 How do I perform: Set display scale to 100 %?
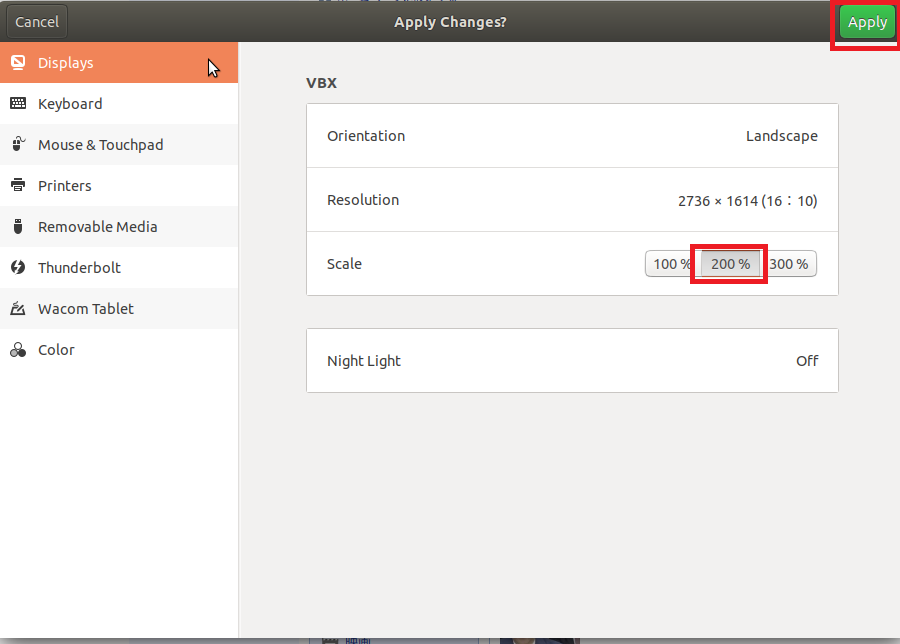pos(670,264)
